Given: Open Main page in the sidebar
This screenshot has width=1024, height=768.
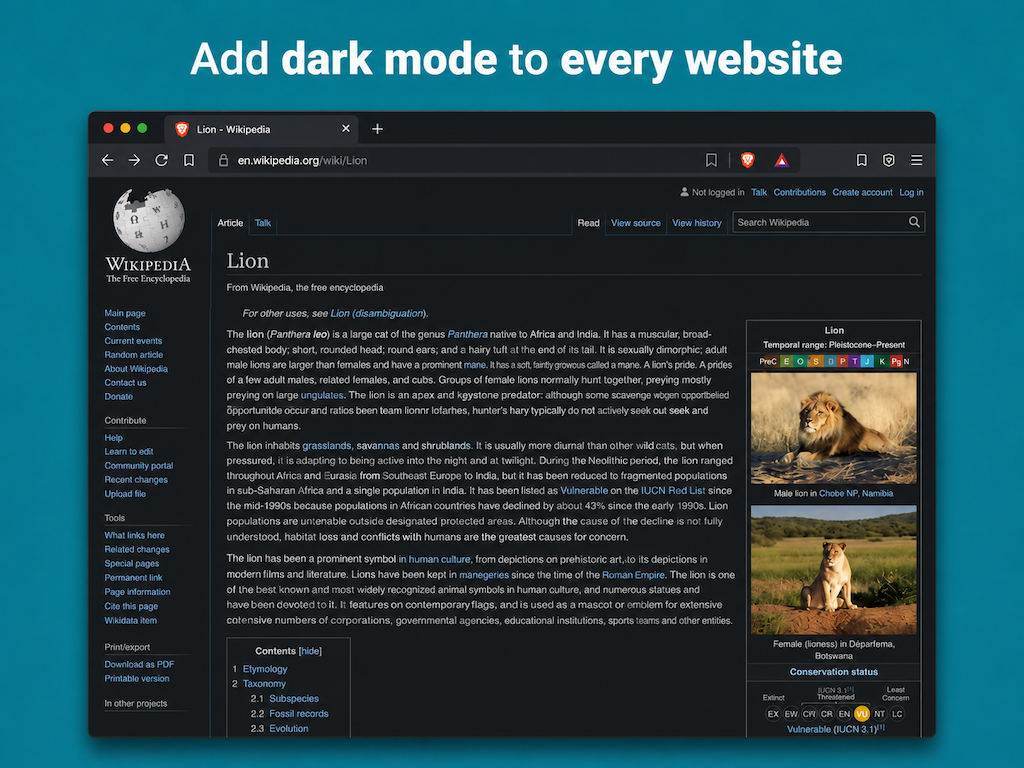Looking at the screenshot, I should pos(125,313).
